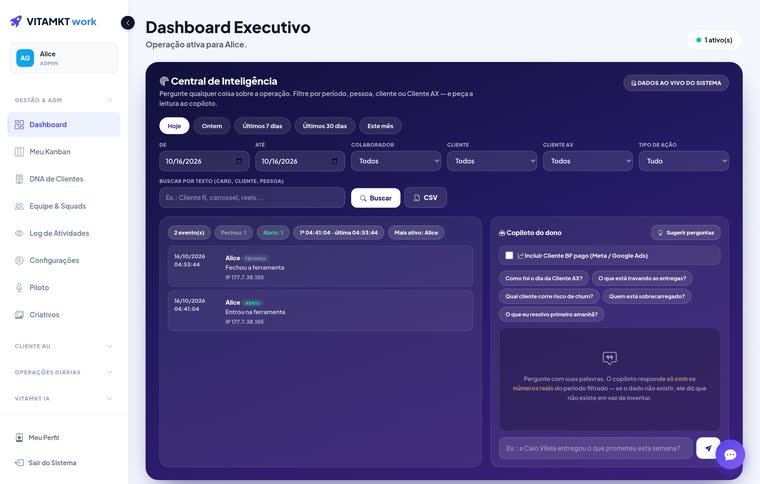Image resolution: width=760 pixels, height=484 pixels.
Task: Select the Hoje period tab
Action: click(x=174, y=126)
